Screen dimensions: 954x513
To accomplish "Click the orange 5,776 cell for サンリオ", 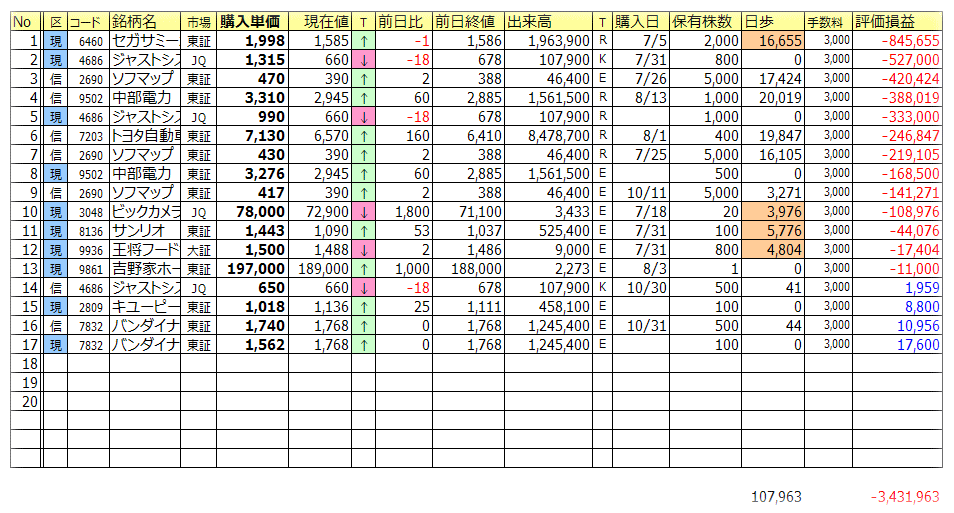I will [773, 230].
